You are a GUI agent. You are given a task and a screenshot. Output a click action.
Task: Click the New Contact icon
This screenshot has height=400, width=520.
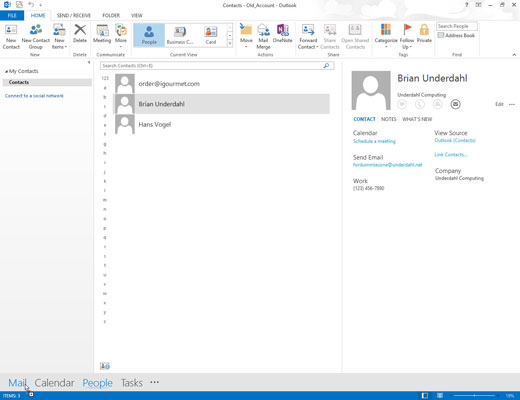point(11,36)
